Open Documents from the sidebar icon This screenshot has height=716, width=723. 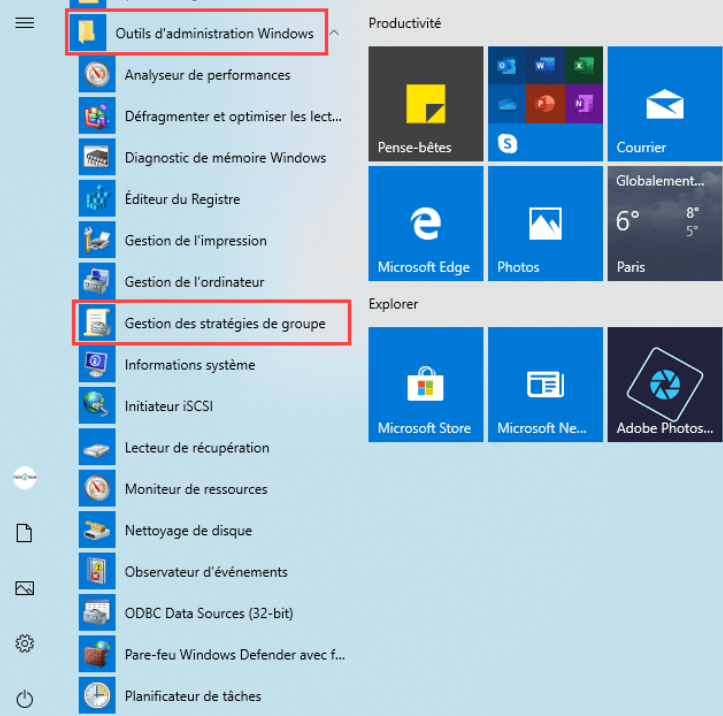point(24,533)
